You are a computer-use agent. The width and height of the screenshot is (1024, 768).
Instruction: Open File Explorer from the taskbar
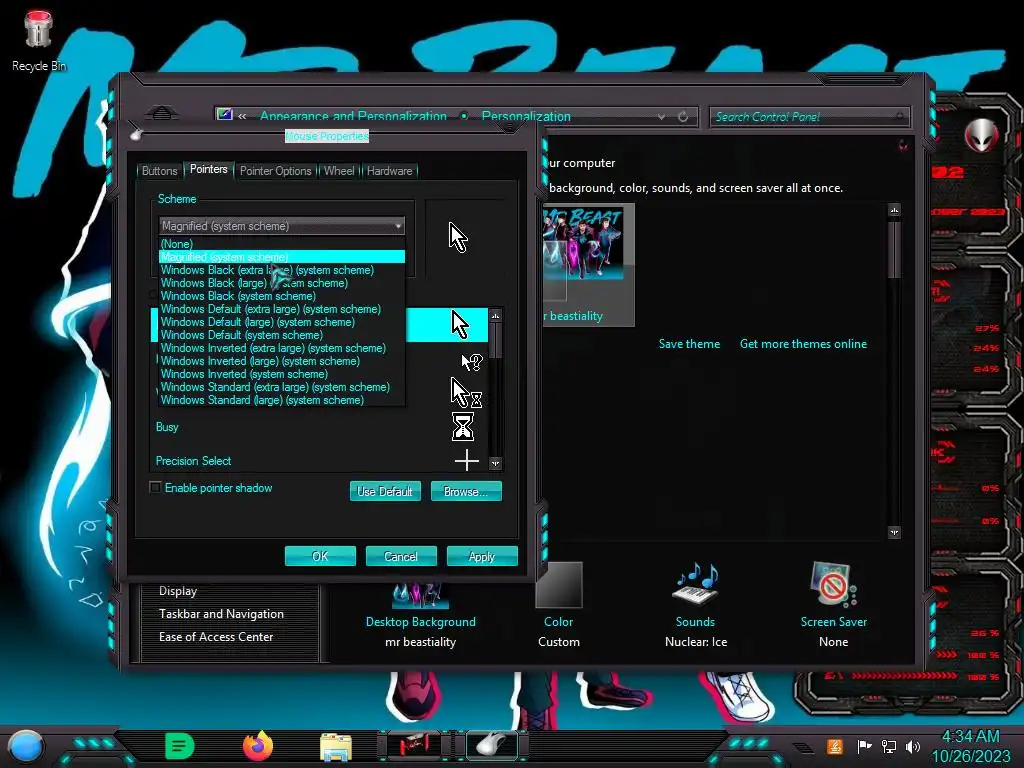(336, 746)
